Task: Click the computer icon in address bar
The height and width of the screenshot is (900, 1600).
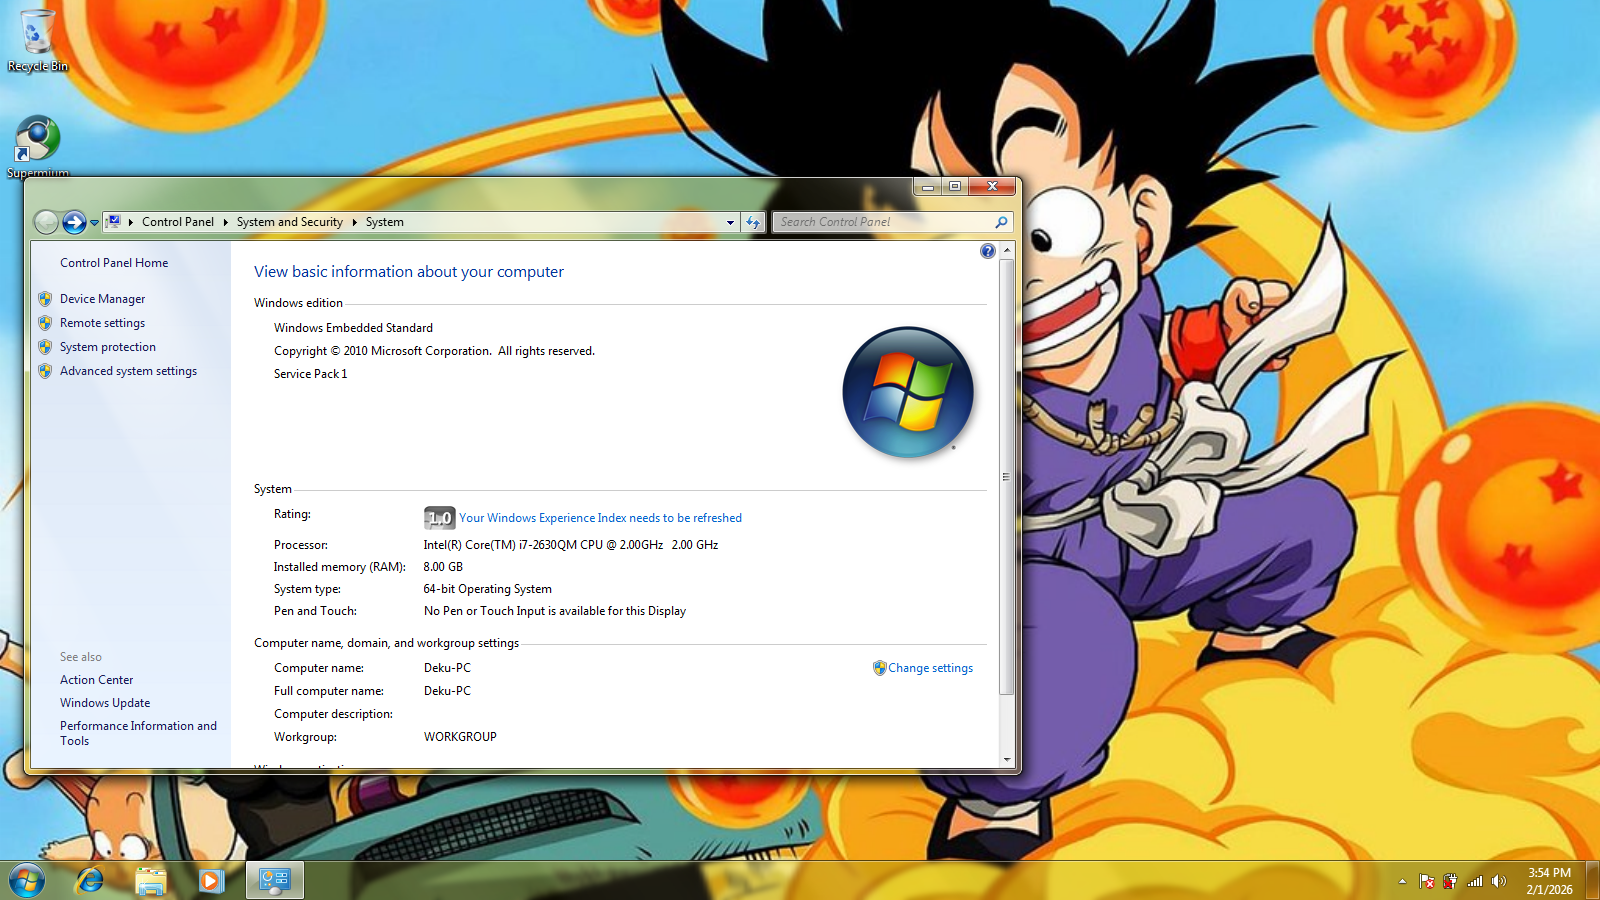Action: 114,222
